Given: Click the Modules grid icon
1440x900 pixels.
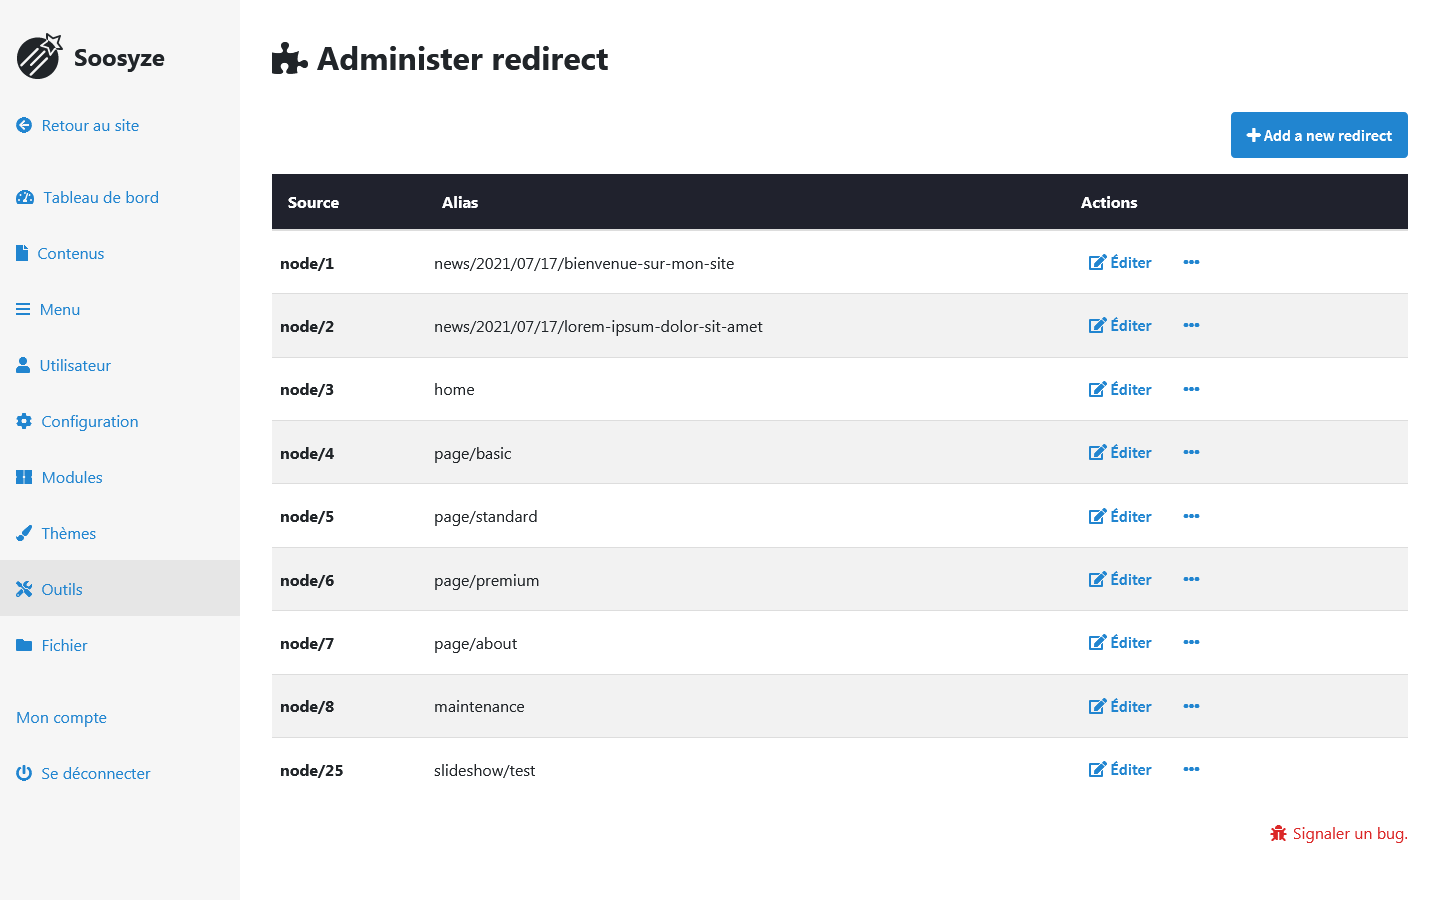Looking at the screenshot, I should point(23,477).
